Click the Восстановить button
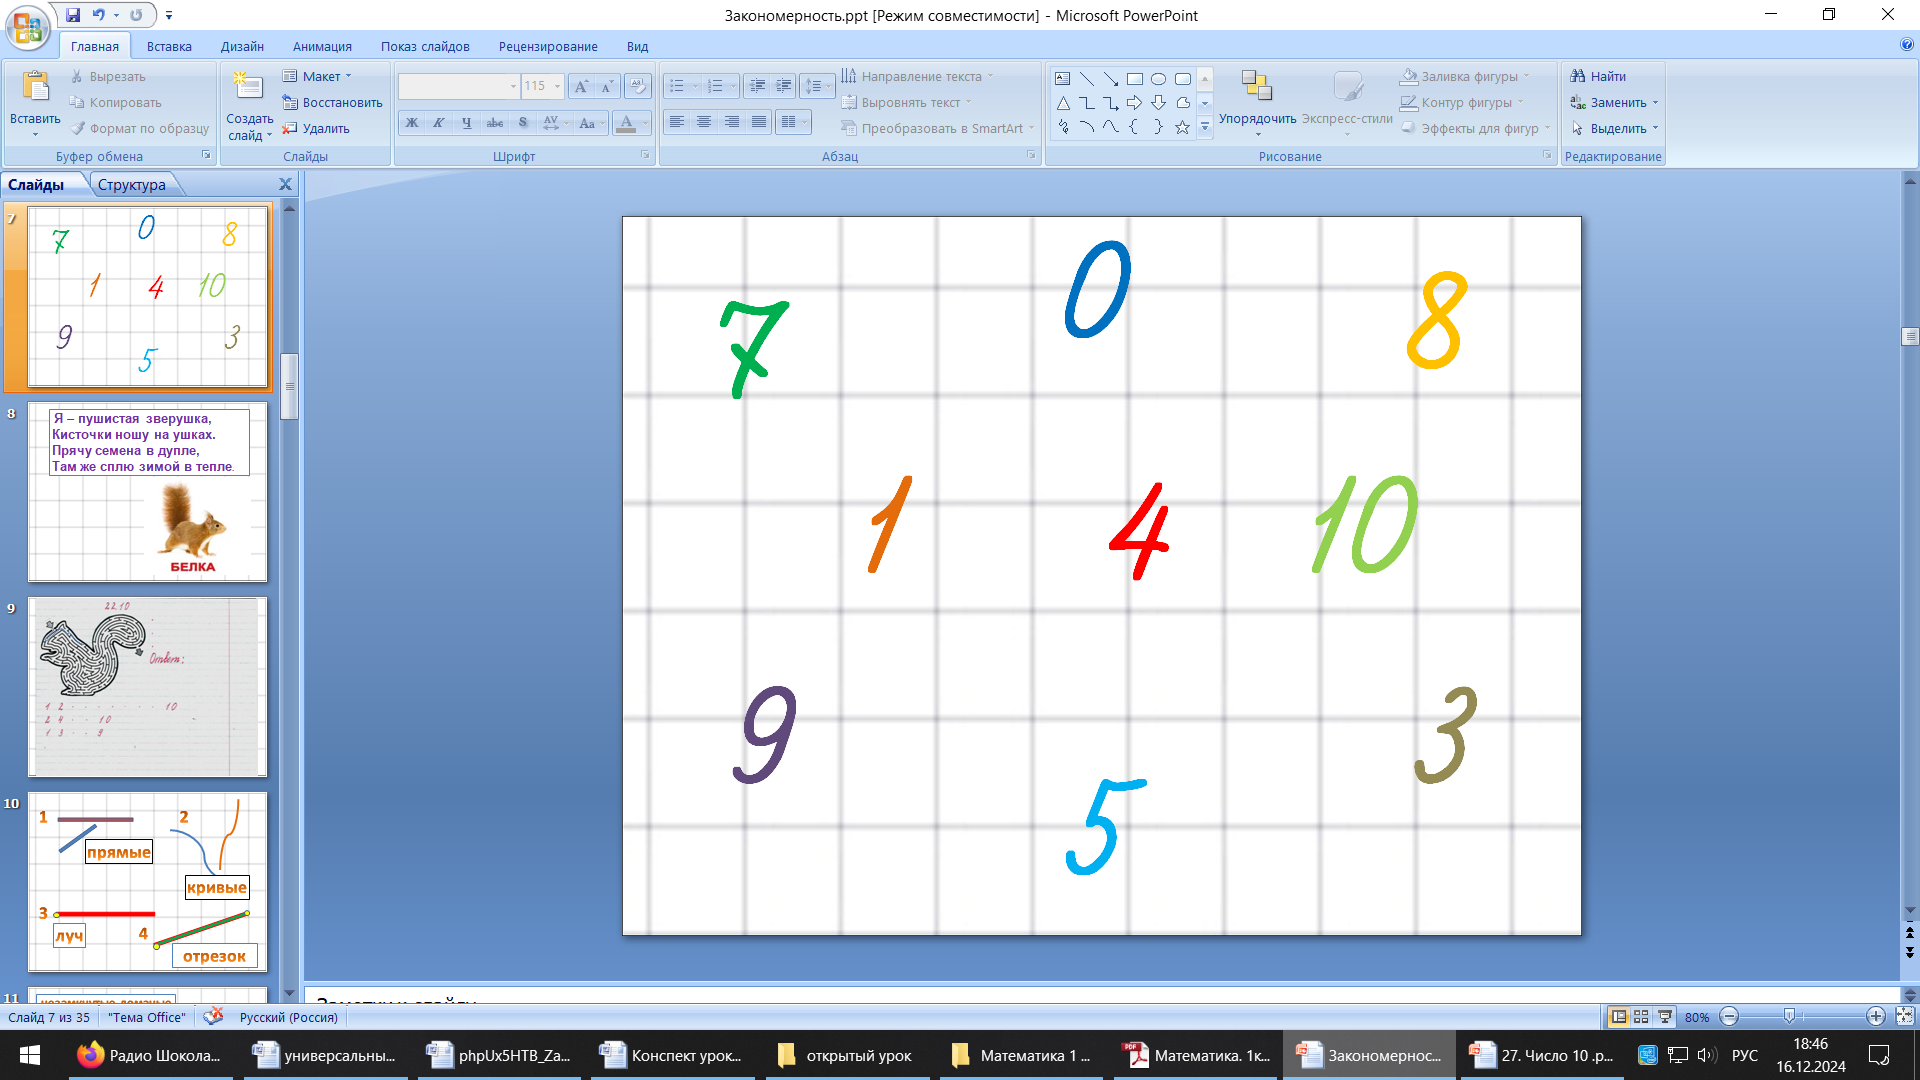Image resolution: width=1920 pixels, height=1080 pixels. click(332, 102)
